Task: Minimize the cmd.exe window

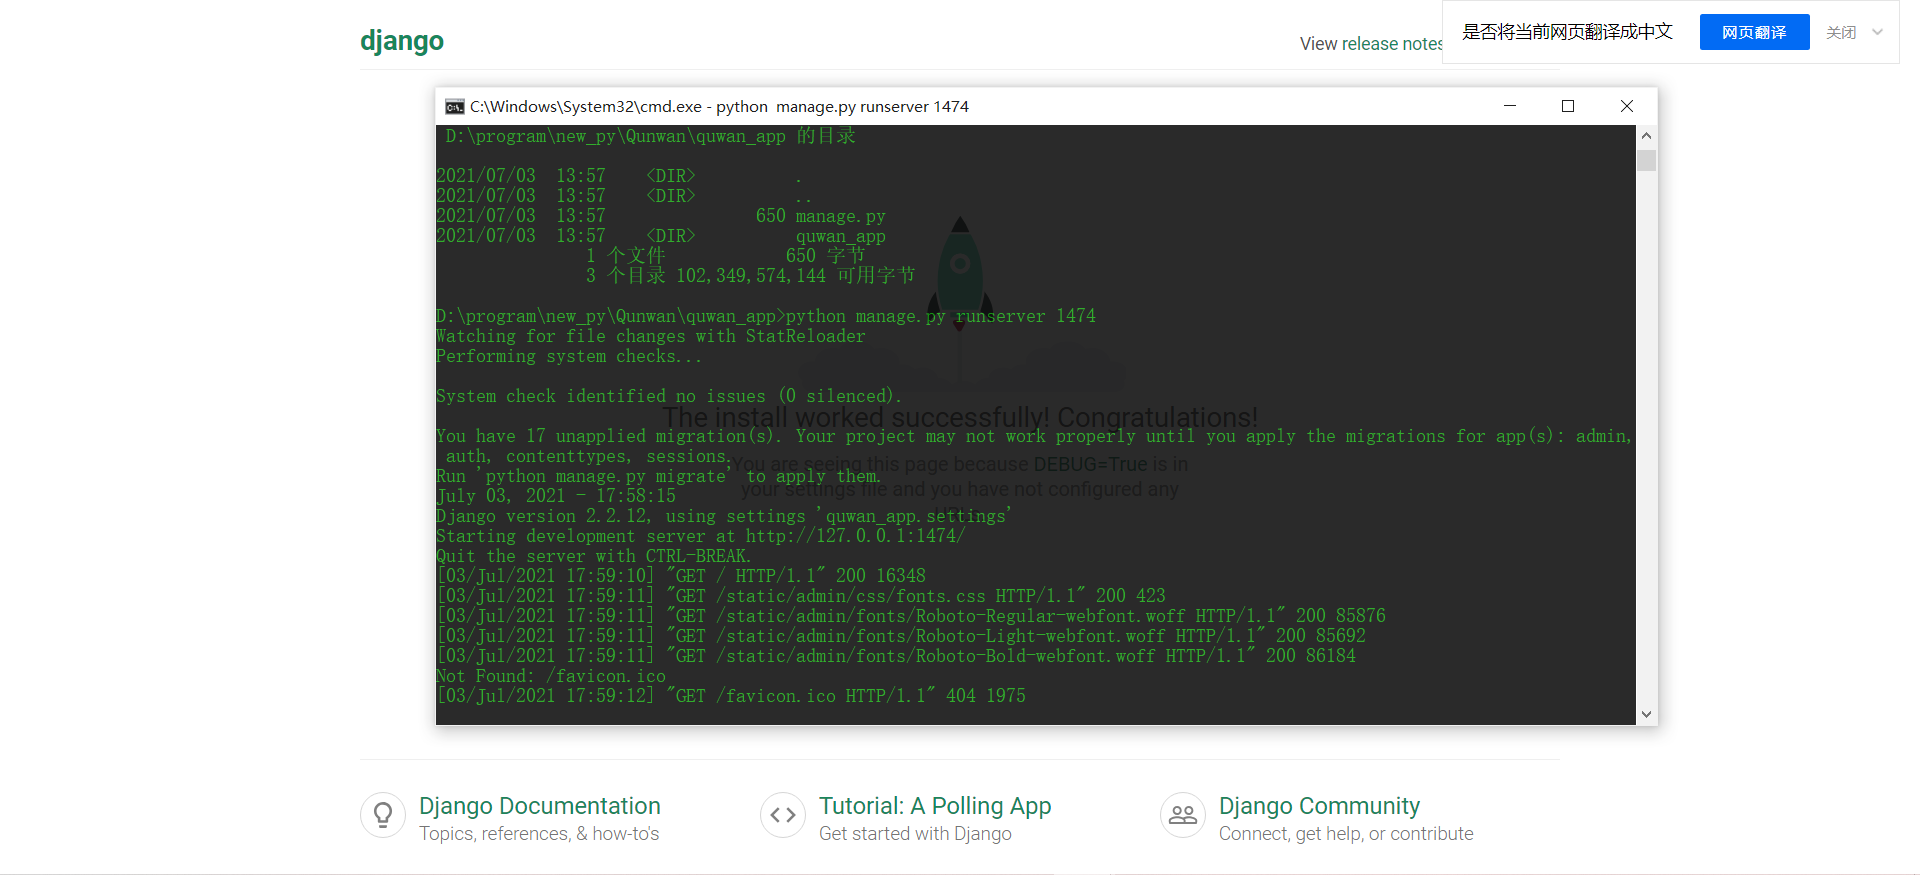Action: [x=1510, y=106]
